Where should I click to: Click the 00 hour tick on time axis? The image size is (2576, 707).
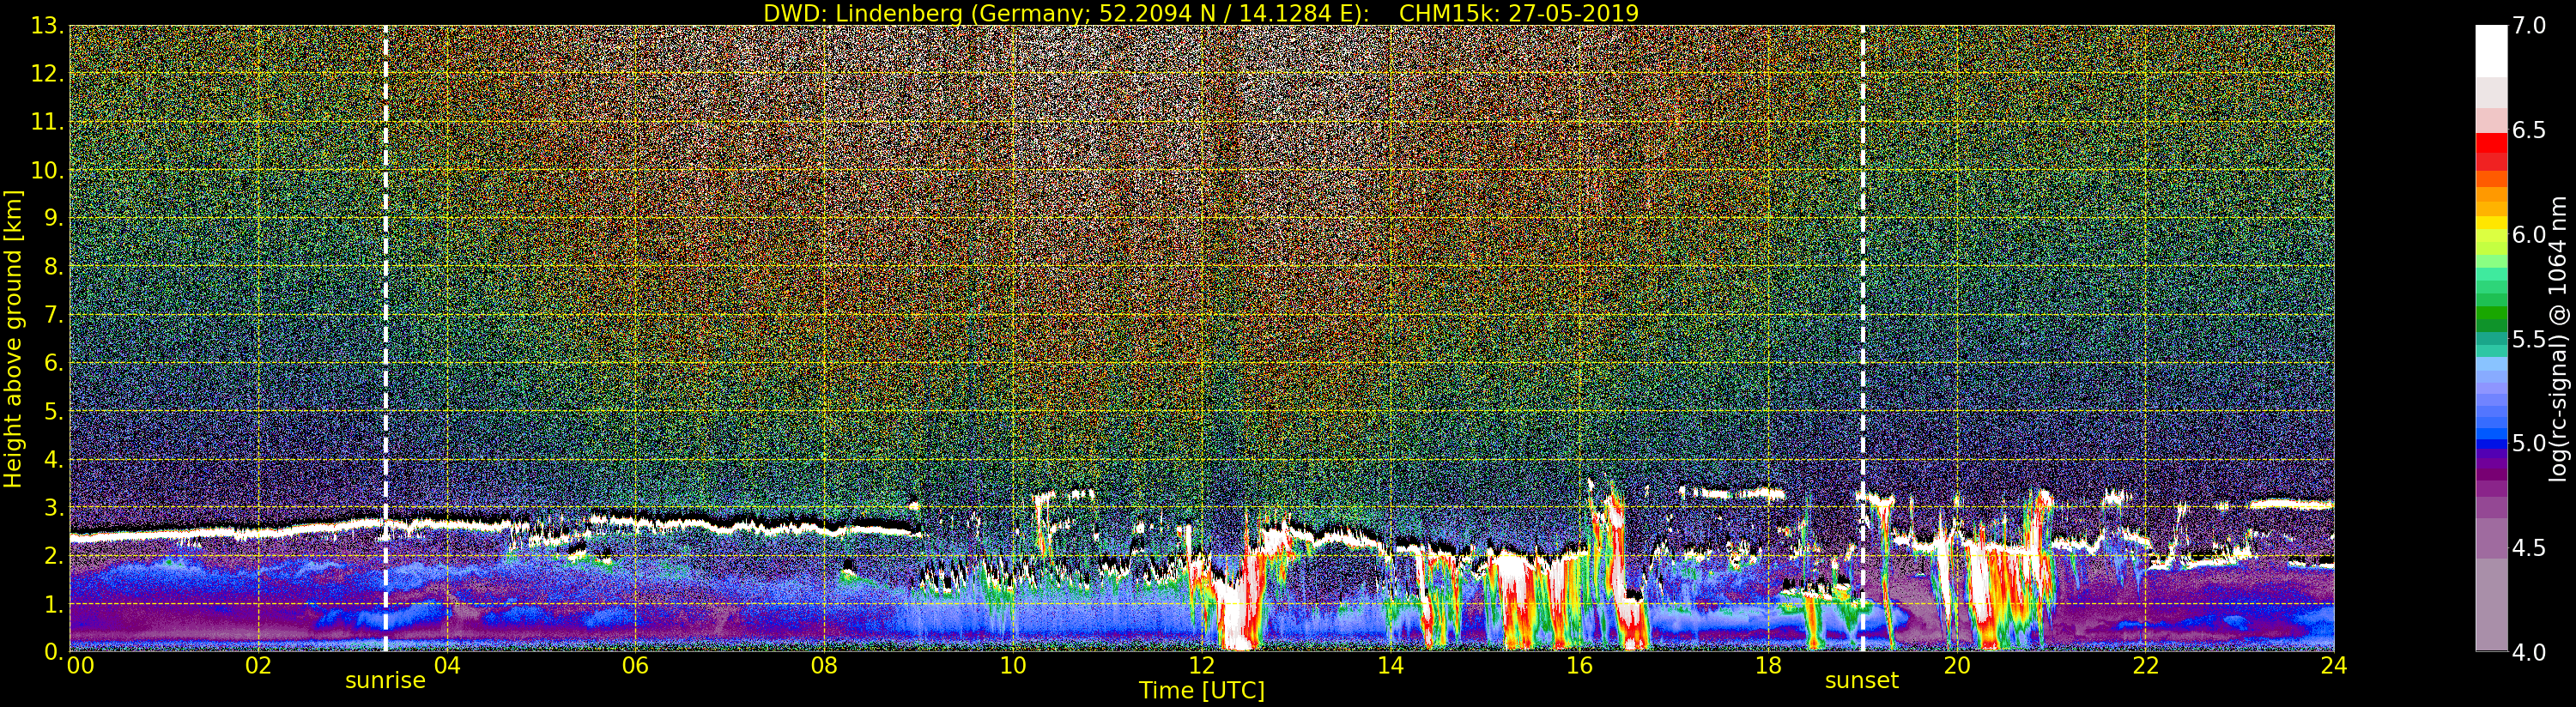[79, 666]
